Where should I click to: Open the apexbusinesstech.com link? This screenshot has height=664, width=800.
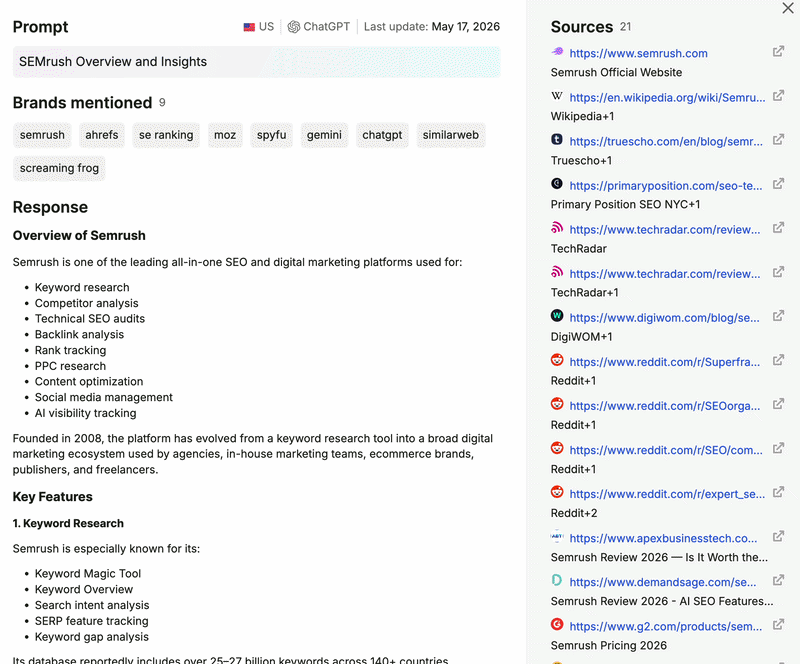663,538
